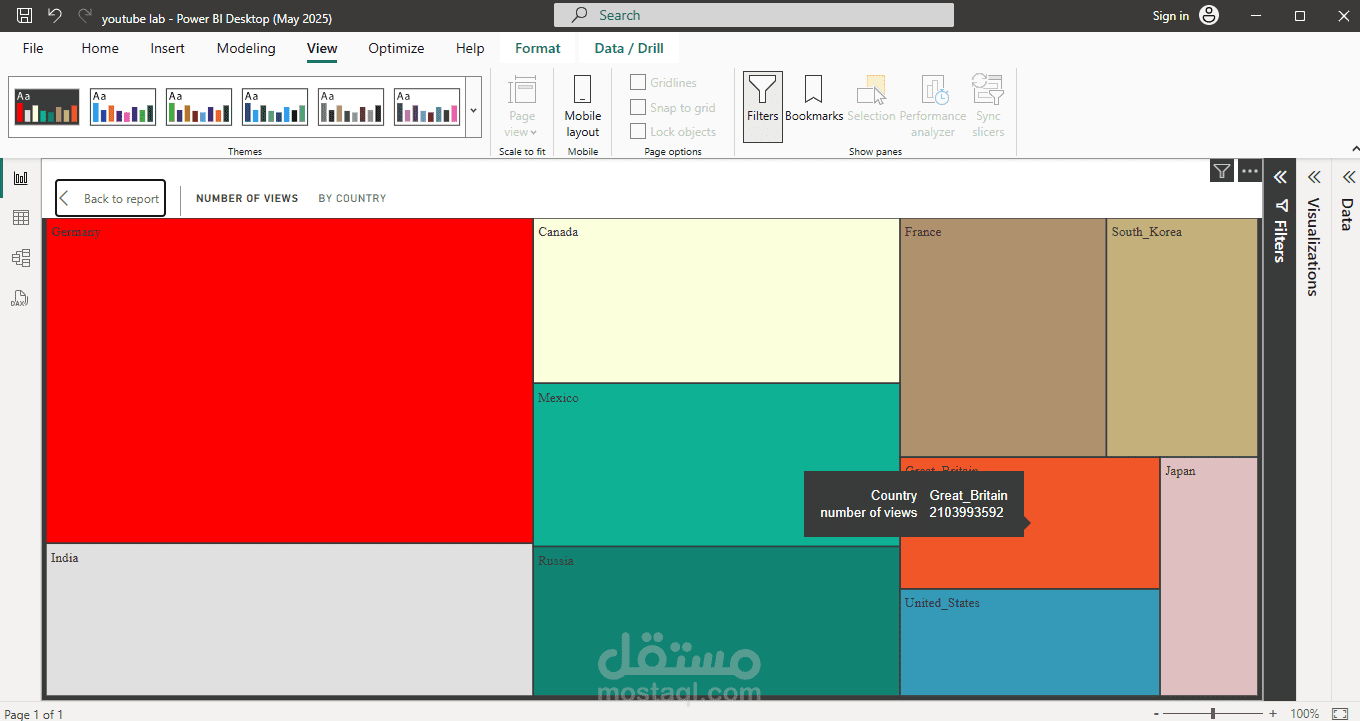Open the Help tab
This screenshot has width=1360, height=721.
pos(470,48)
